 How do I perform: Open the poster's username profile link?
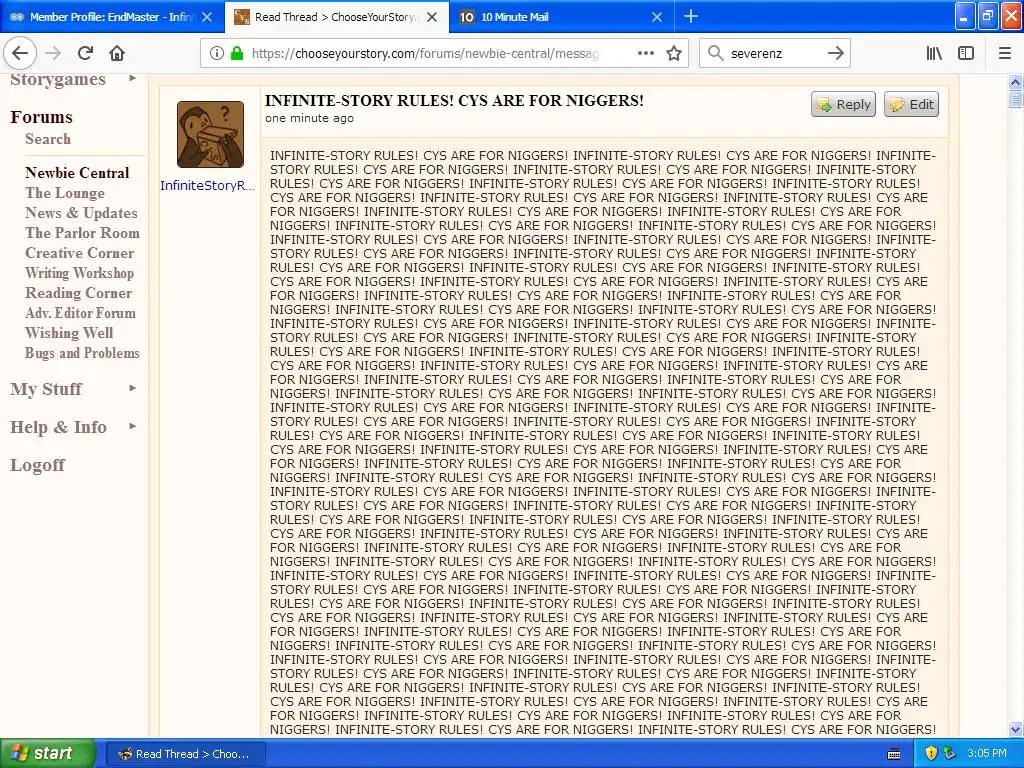click(x=208, y=185)
